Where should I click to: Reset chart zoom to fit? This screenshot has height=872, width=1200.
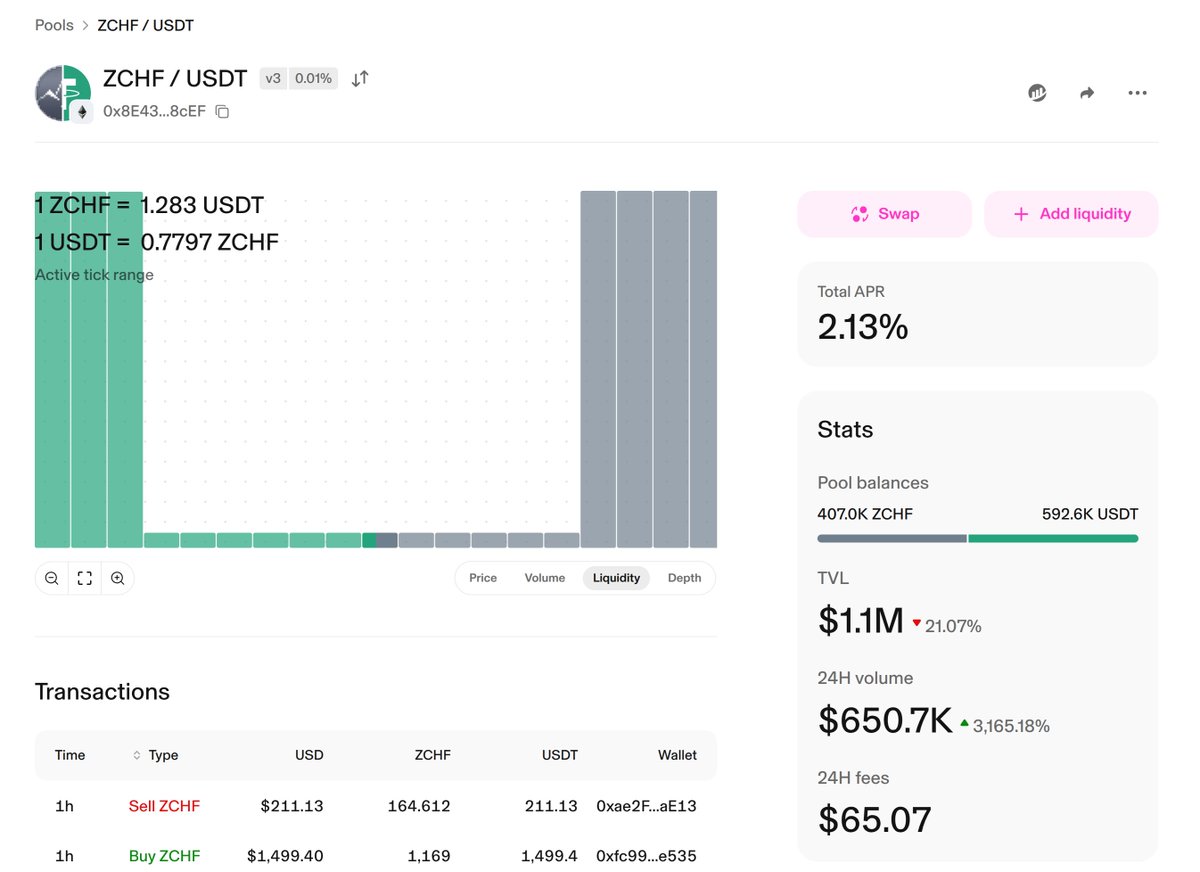(85, 578)
